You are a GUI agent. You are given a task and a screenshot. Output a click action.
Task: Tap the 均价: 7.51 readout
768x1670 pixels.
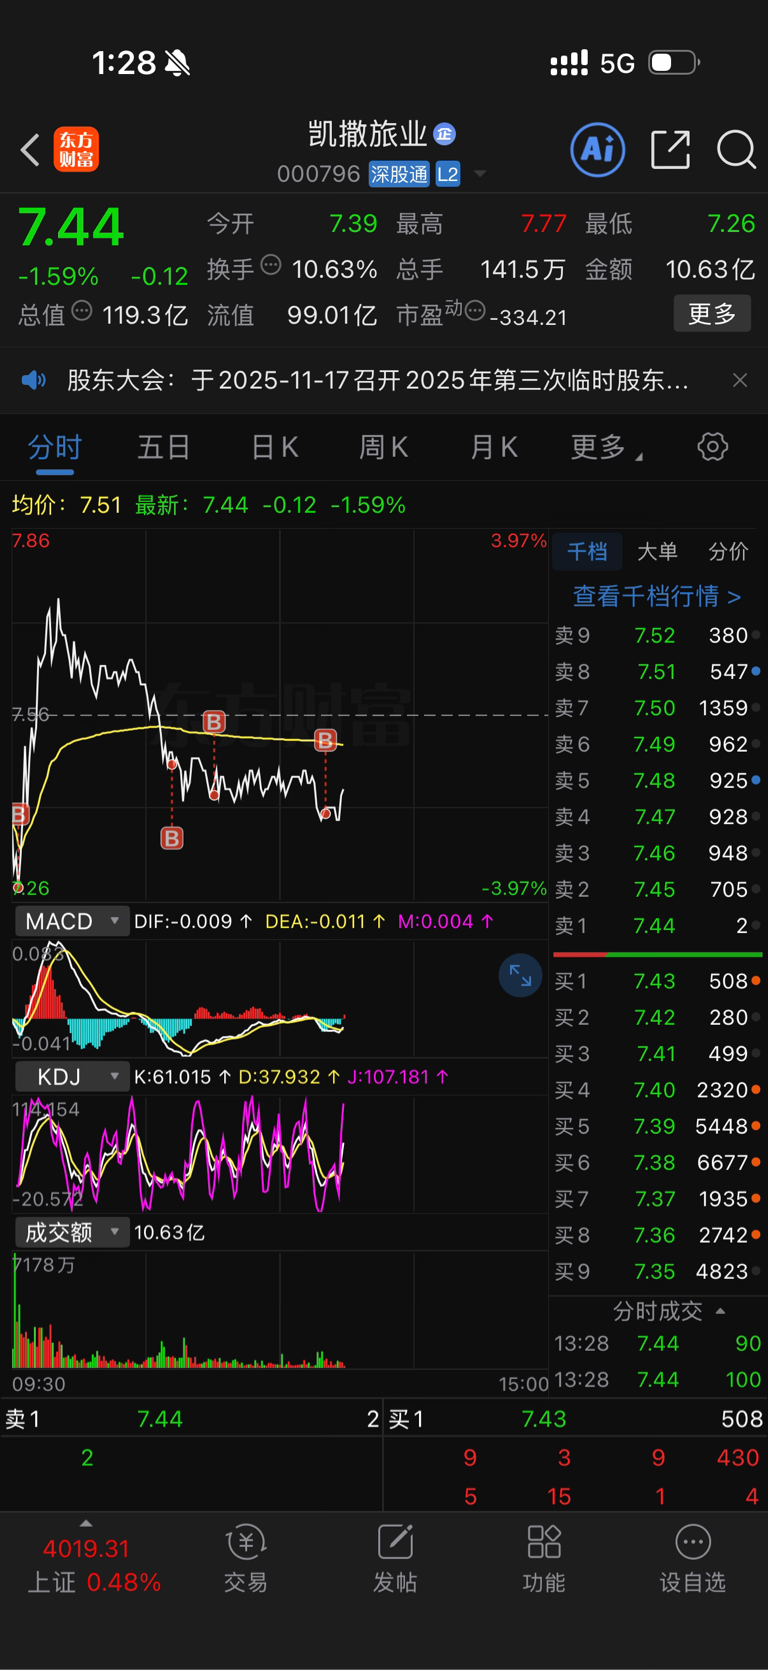[x=66, y=505]
